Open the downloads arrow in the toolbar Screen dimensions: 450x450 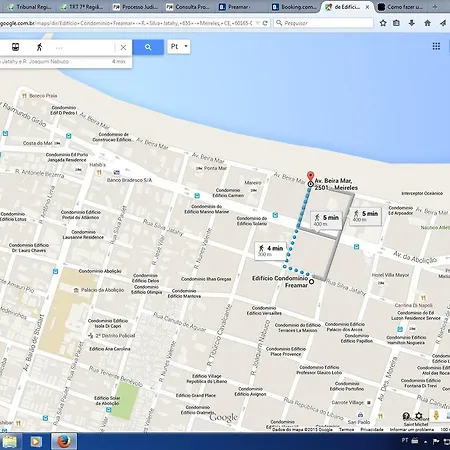point(412,23)
